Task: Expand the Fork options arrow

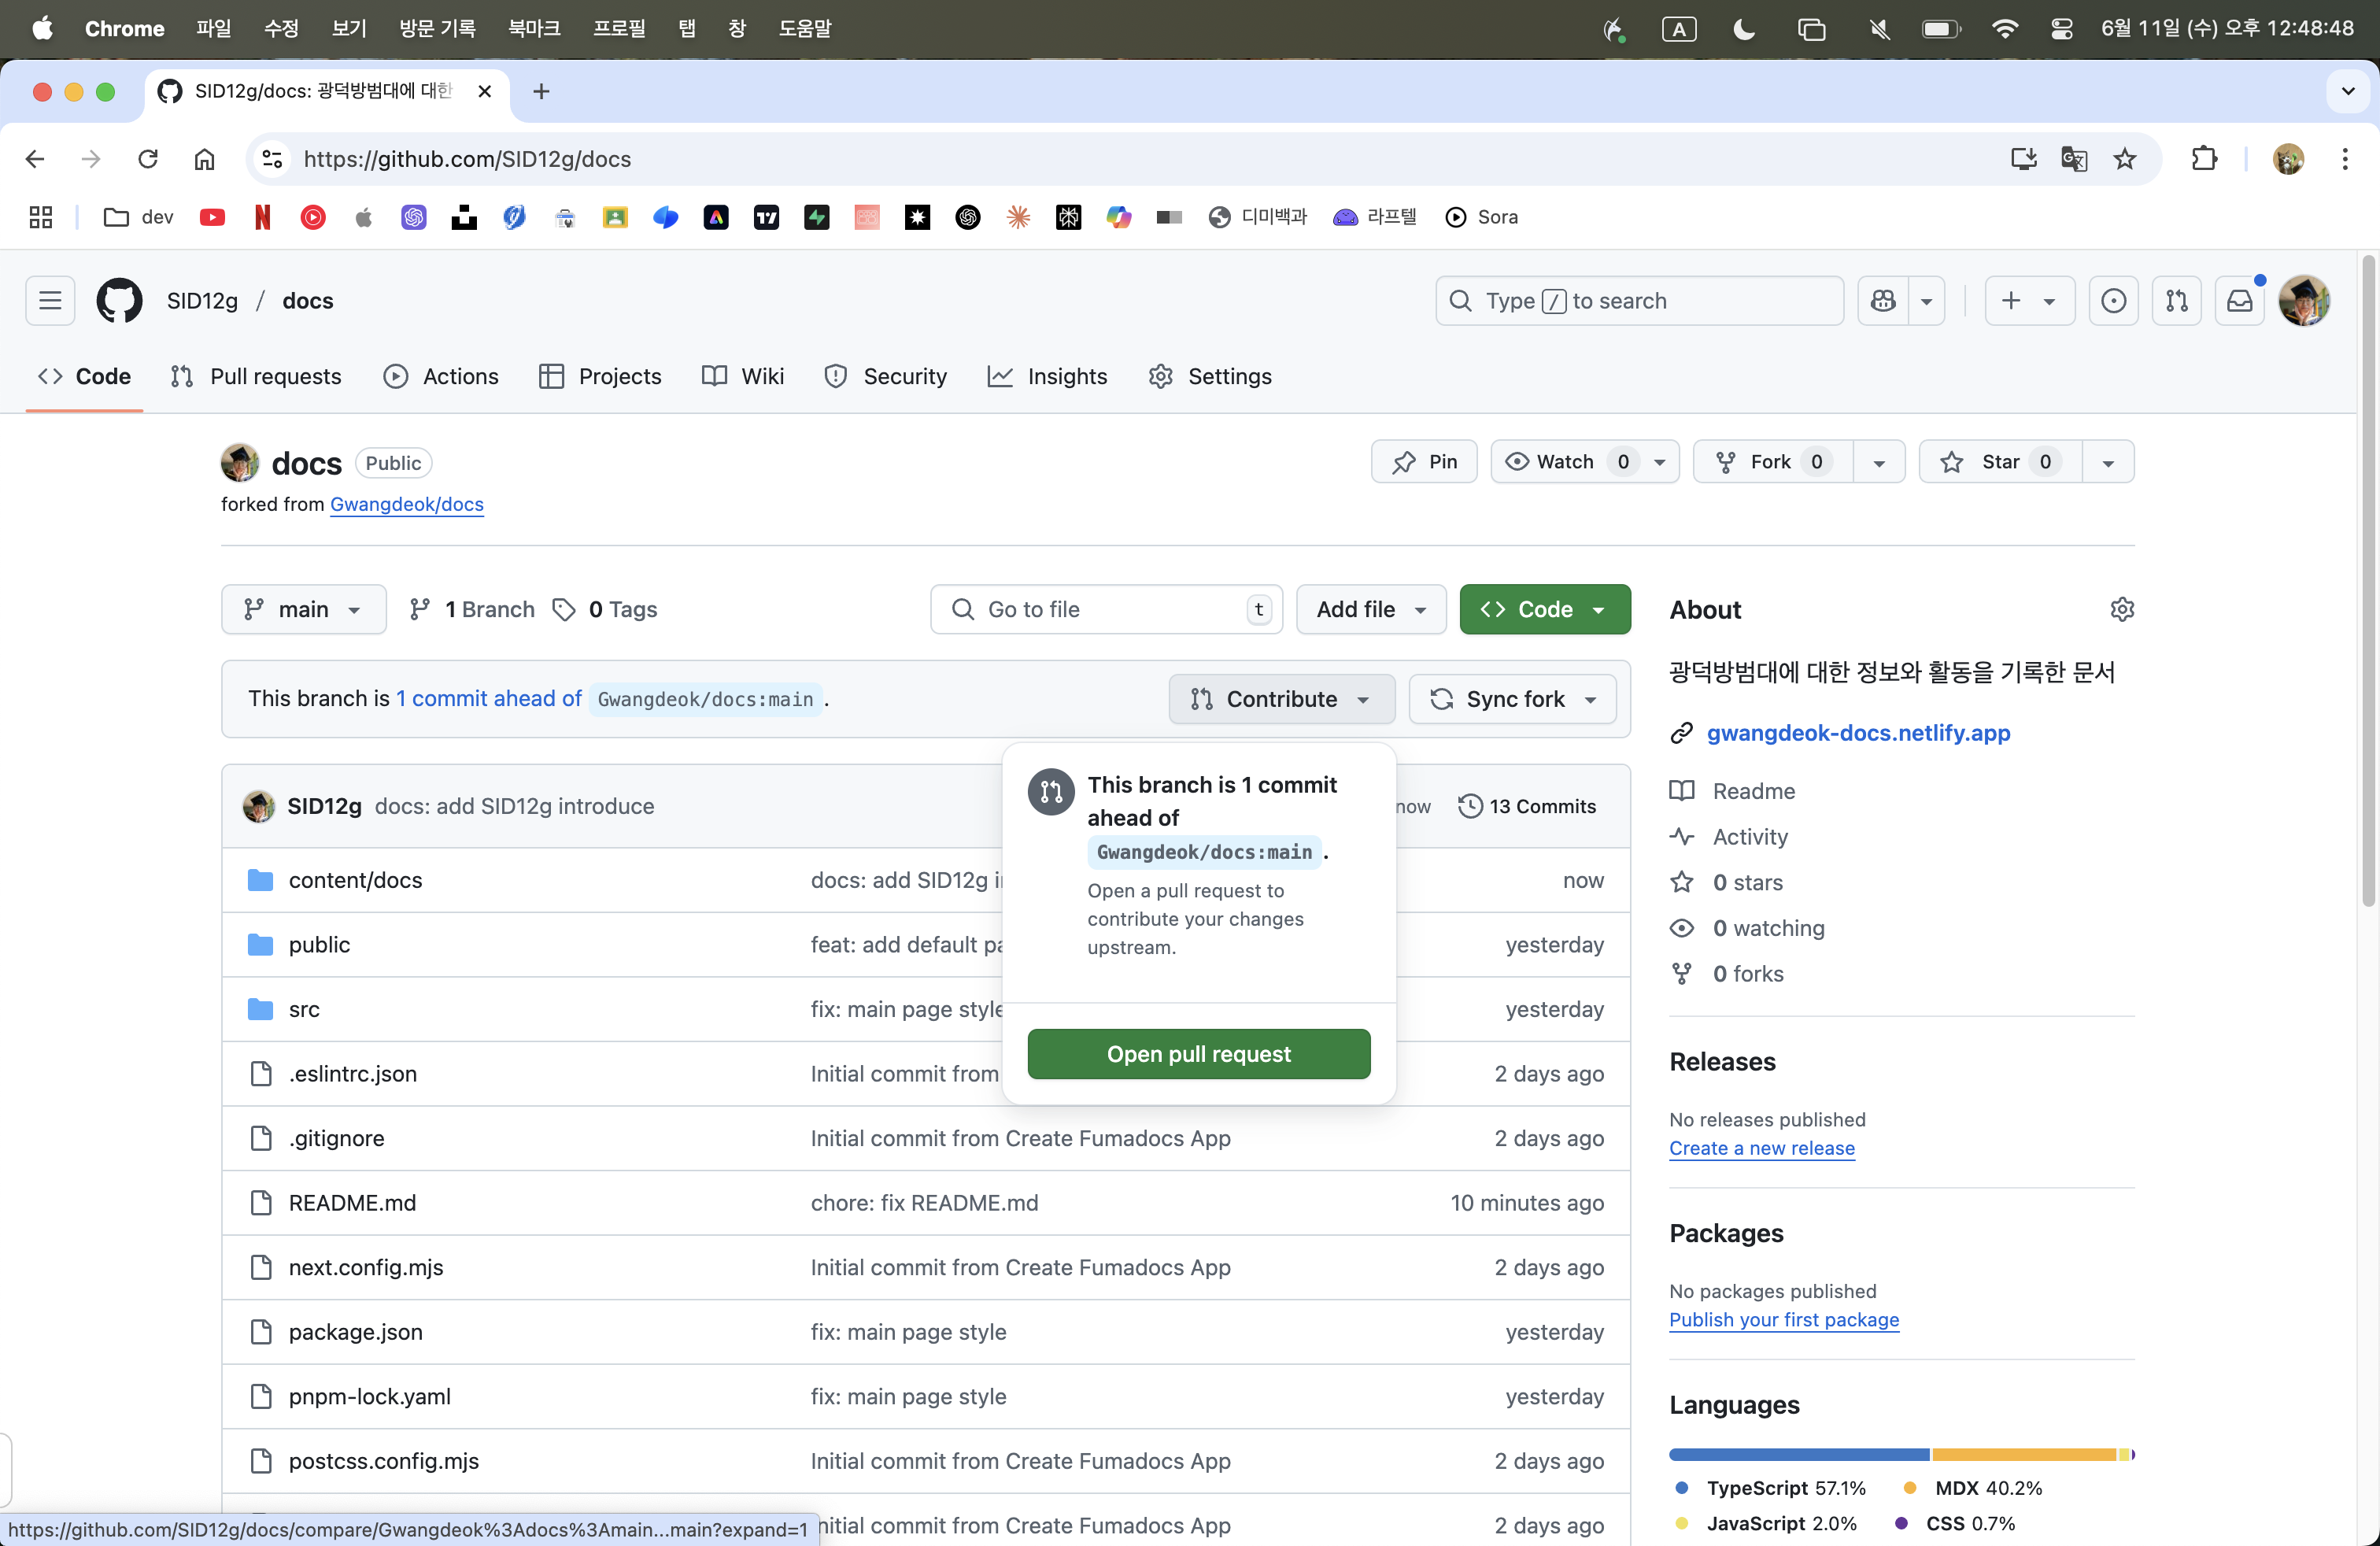Action: (x=1879, y=462)
